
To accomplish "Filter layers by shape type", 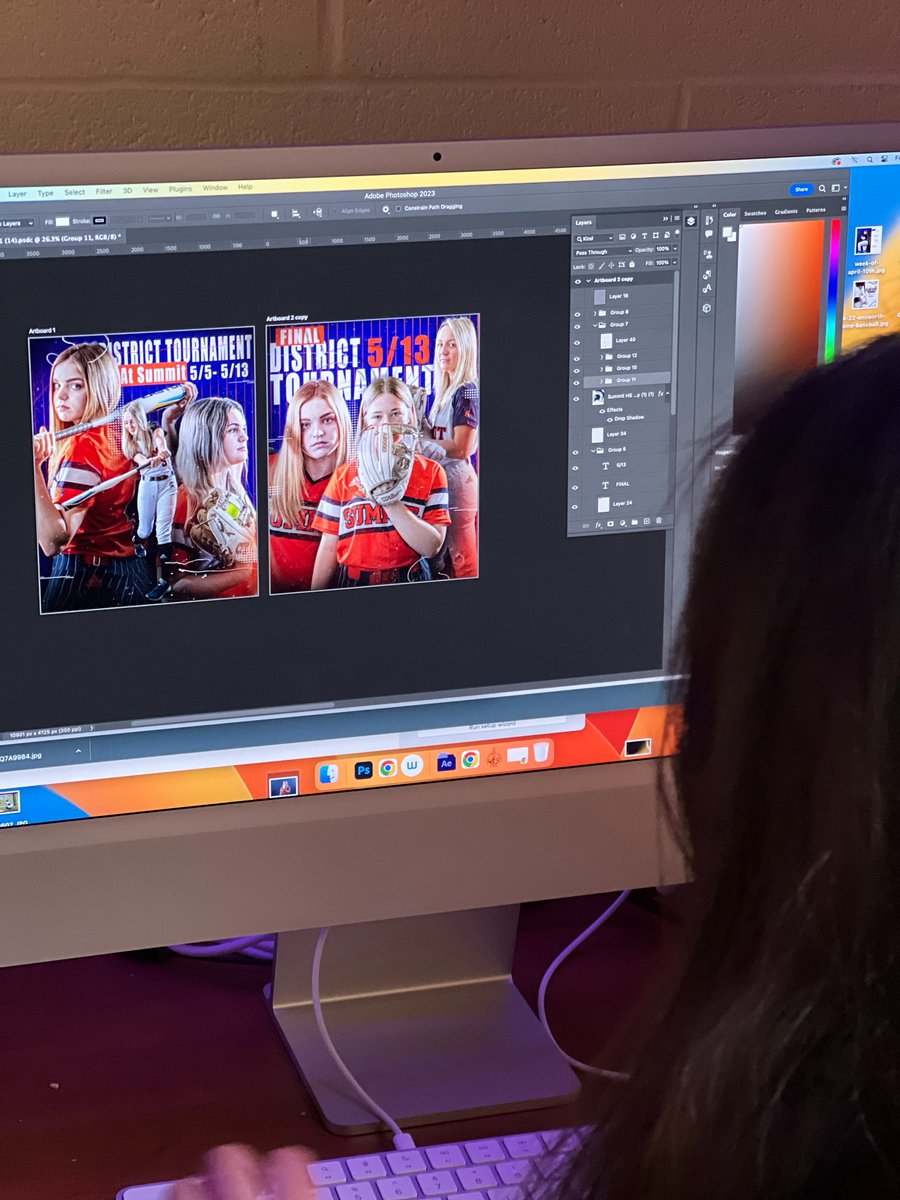I will click(655, 236).
